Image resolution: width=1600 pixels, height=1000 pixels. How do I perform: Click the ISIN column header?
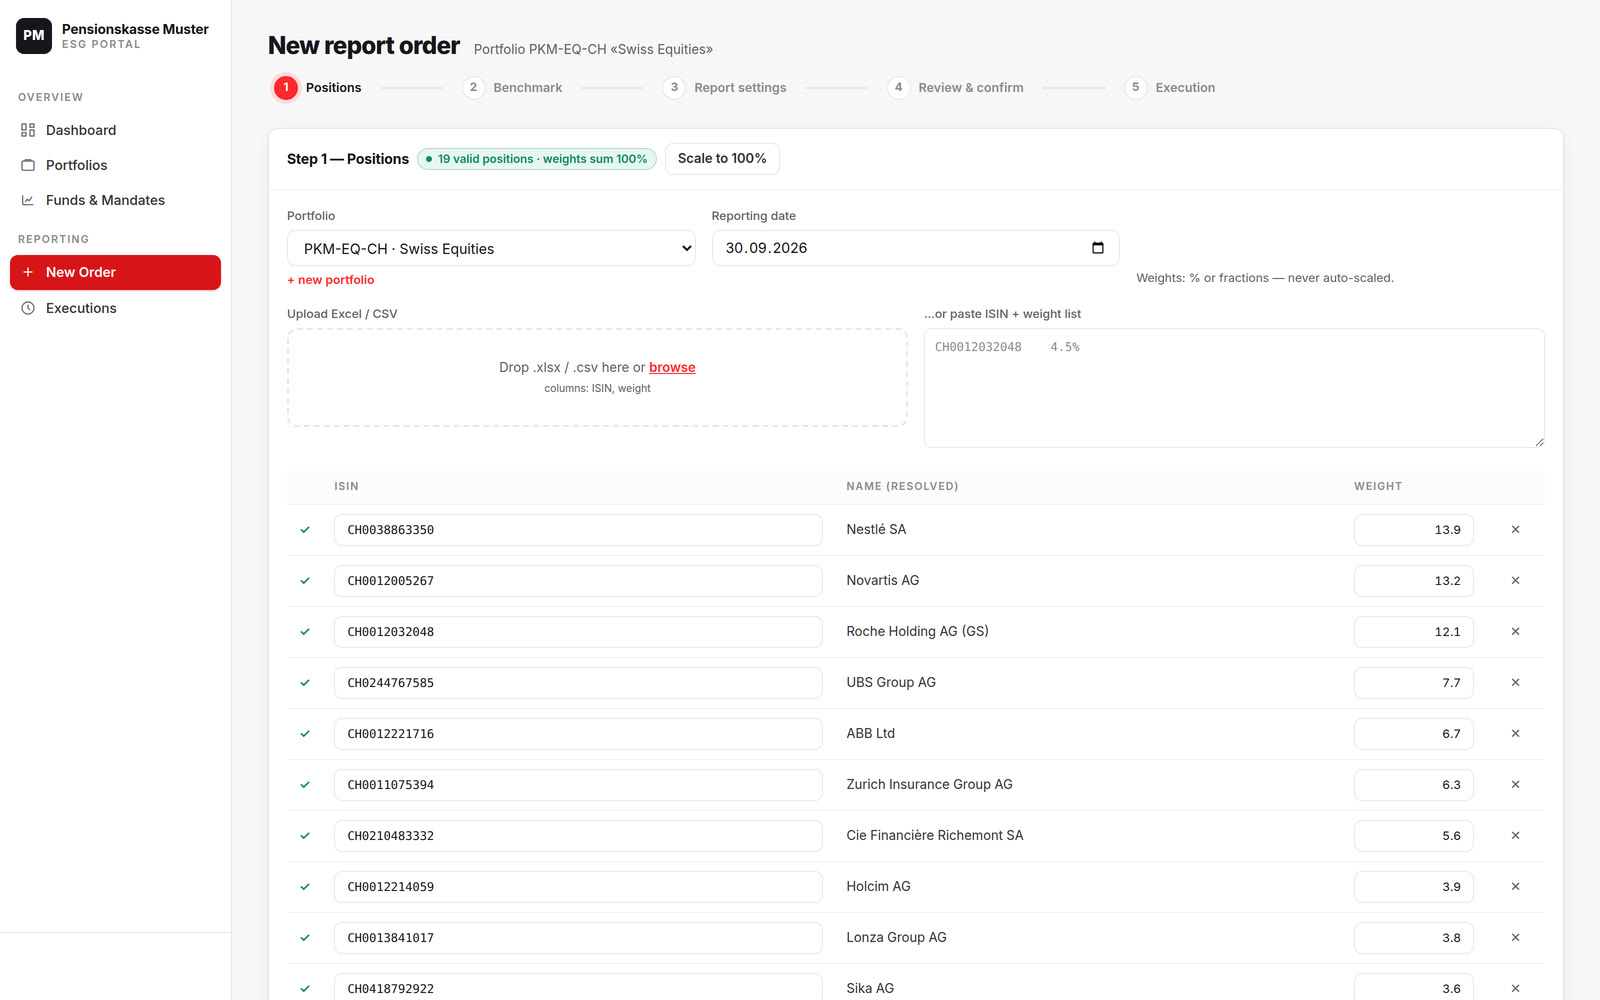346,486
